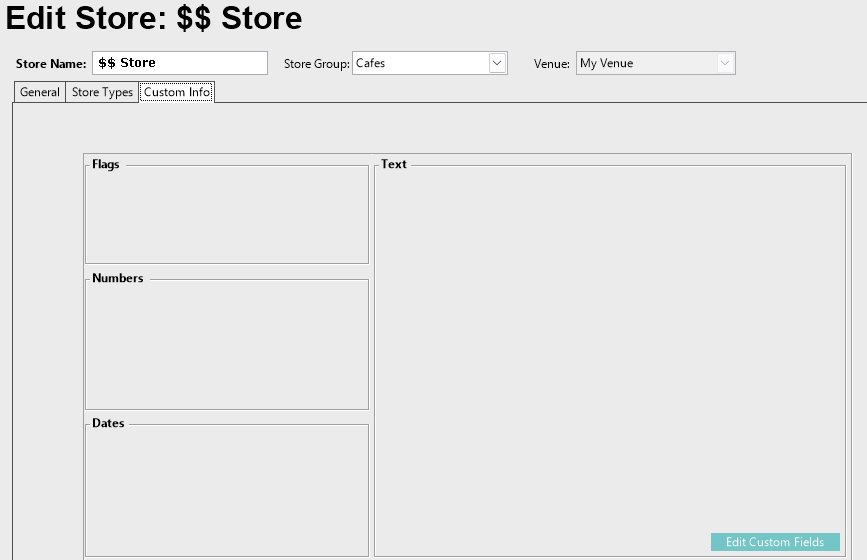867x560 pixels.
Task: Click inside the empty Numbers panel
Action: [x=226, y=346]
